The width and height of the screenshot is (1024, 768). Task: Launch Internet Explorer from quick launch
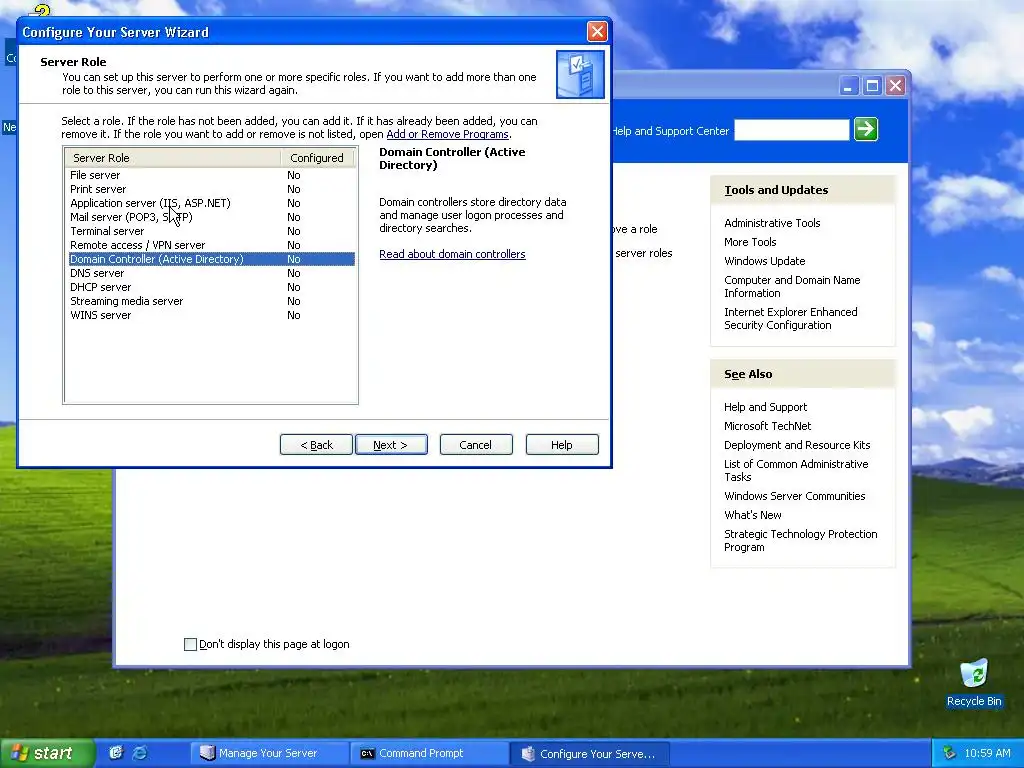(140, 753)
